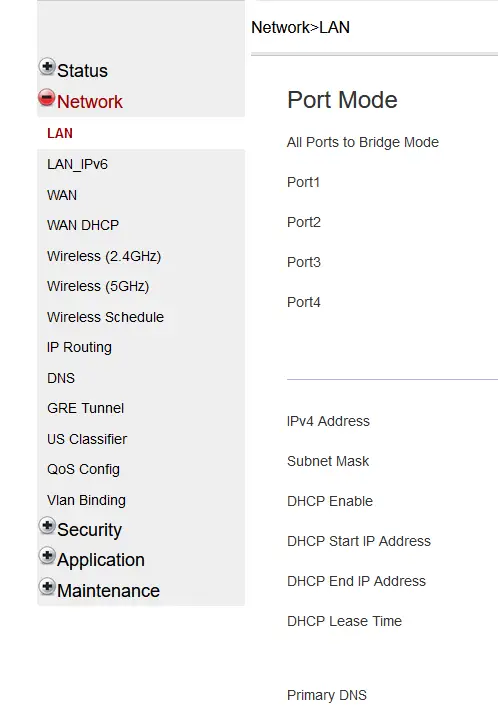
Task: Open GRE Tunnel configuration
Action: [x=85, y=408]
